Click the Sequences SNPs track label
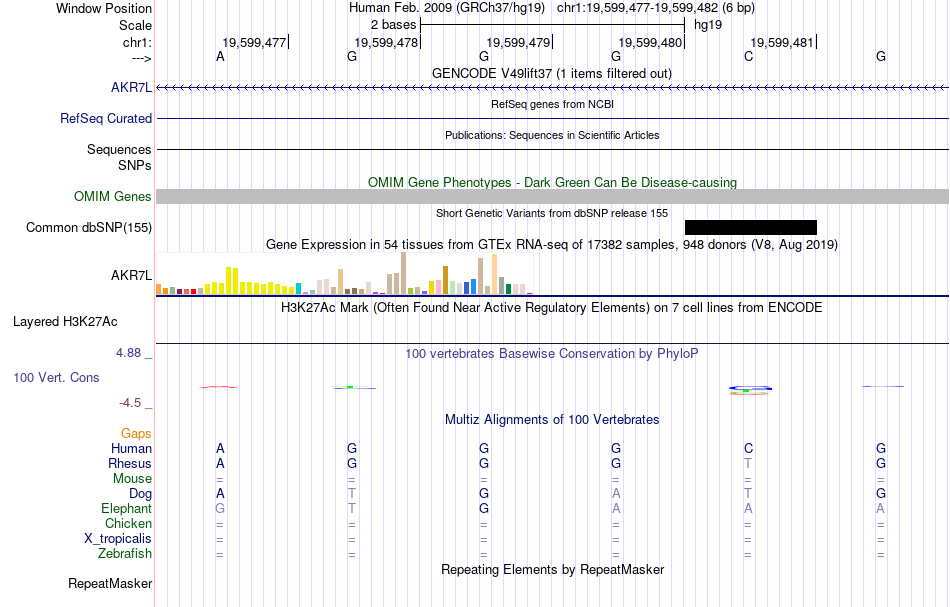This screenshot has width=950, height=607. pyautogui.click(x=119, y=158)
